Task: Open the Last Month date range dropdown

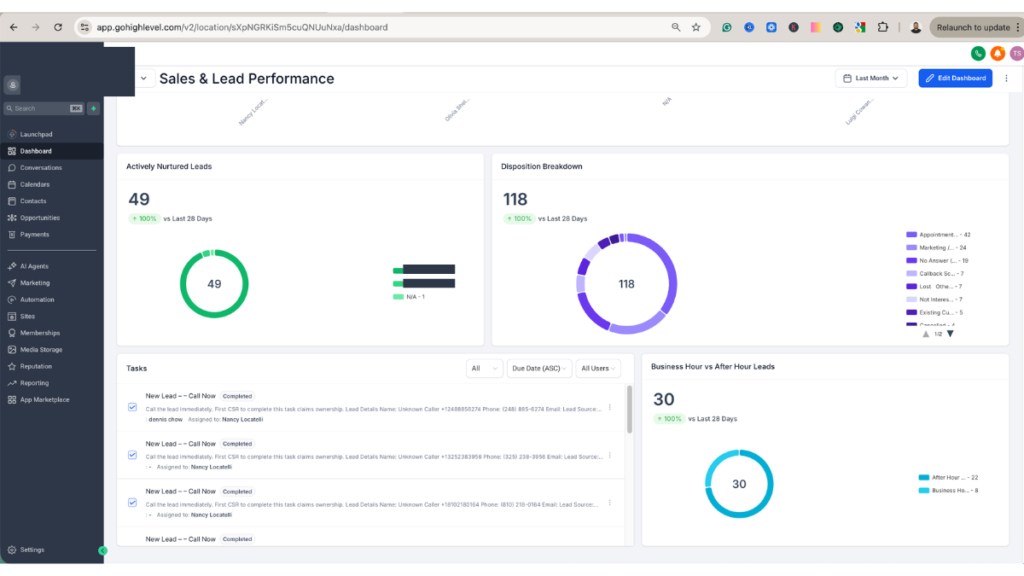Action: tap(870, 78)
